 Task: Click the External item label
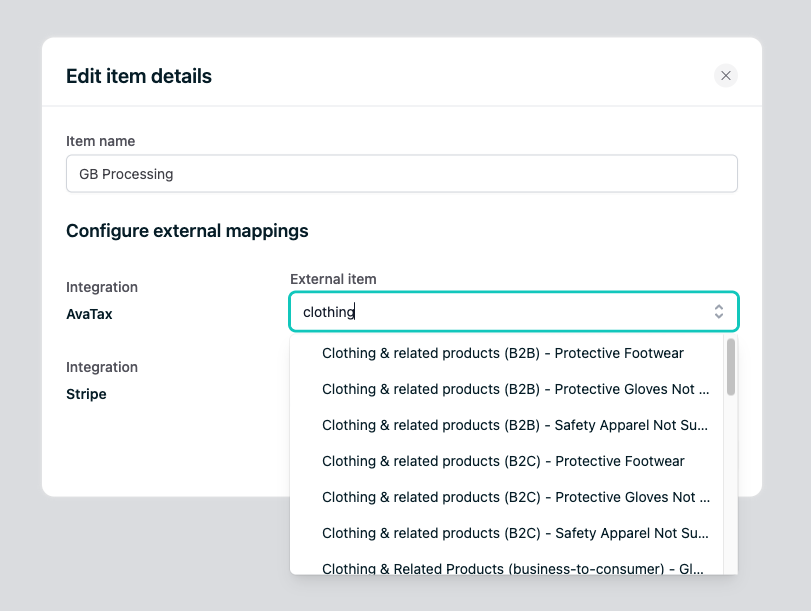coord(333,279)
